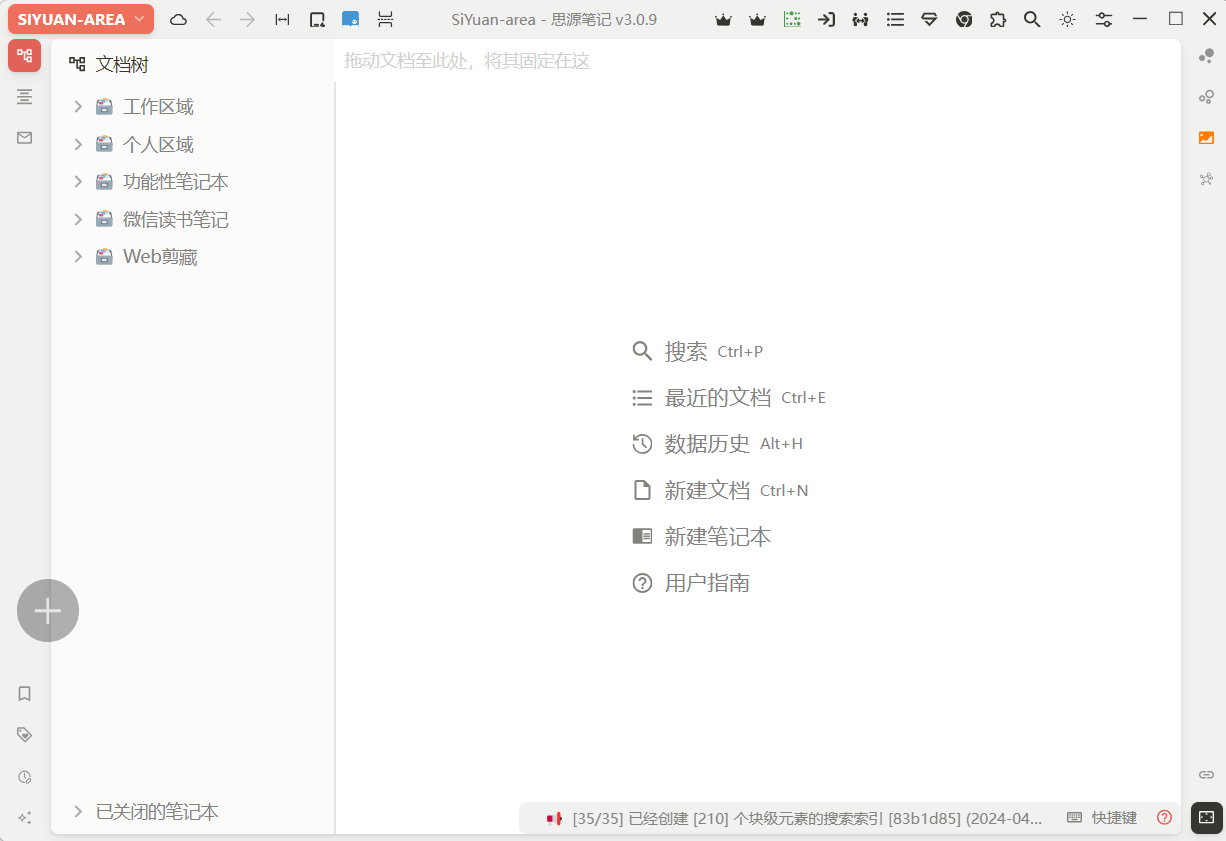Choose 新建文档 on the start page
The height and width of the screenshot is (841, 1226).
point(707,490)
